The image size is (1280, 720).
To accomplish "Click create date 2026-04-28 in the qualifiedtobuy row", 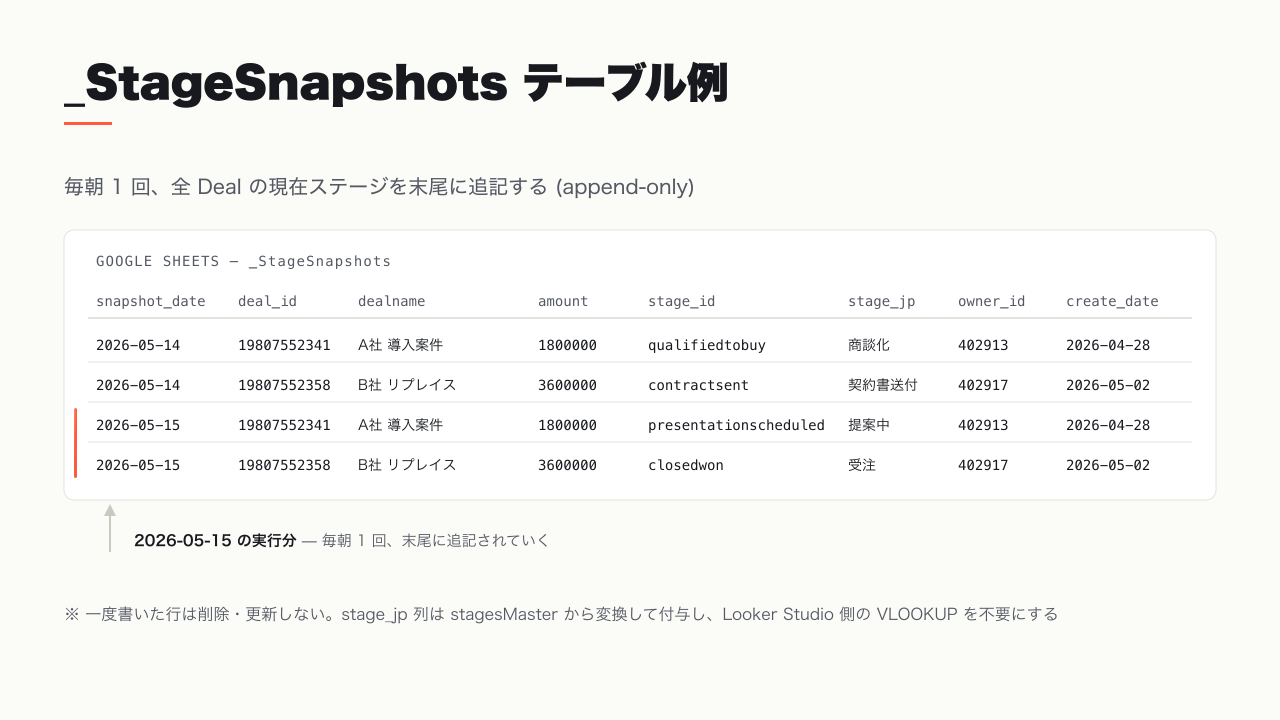I will [x=1108, y=345].
